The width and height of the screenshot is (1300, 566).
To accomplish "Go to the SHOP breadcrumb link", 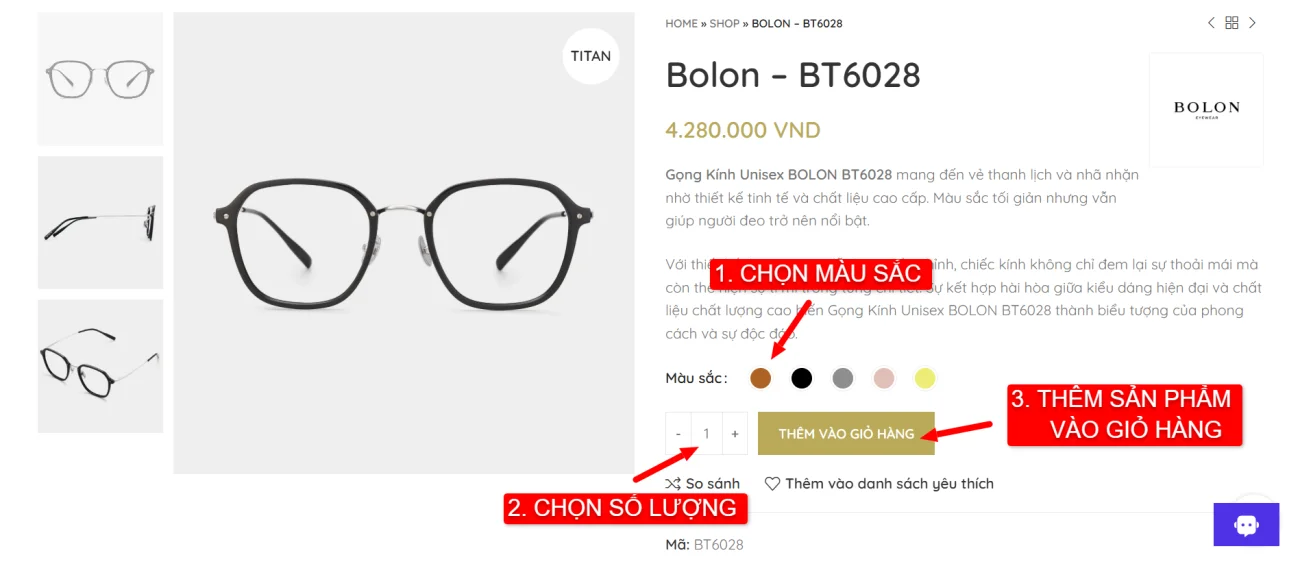I will click(725, 23).
